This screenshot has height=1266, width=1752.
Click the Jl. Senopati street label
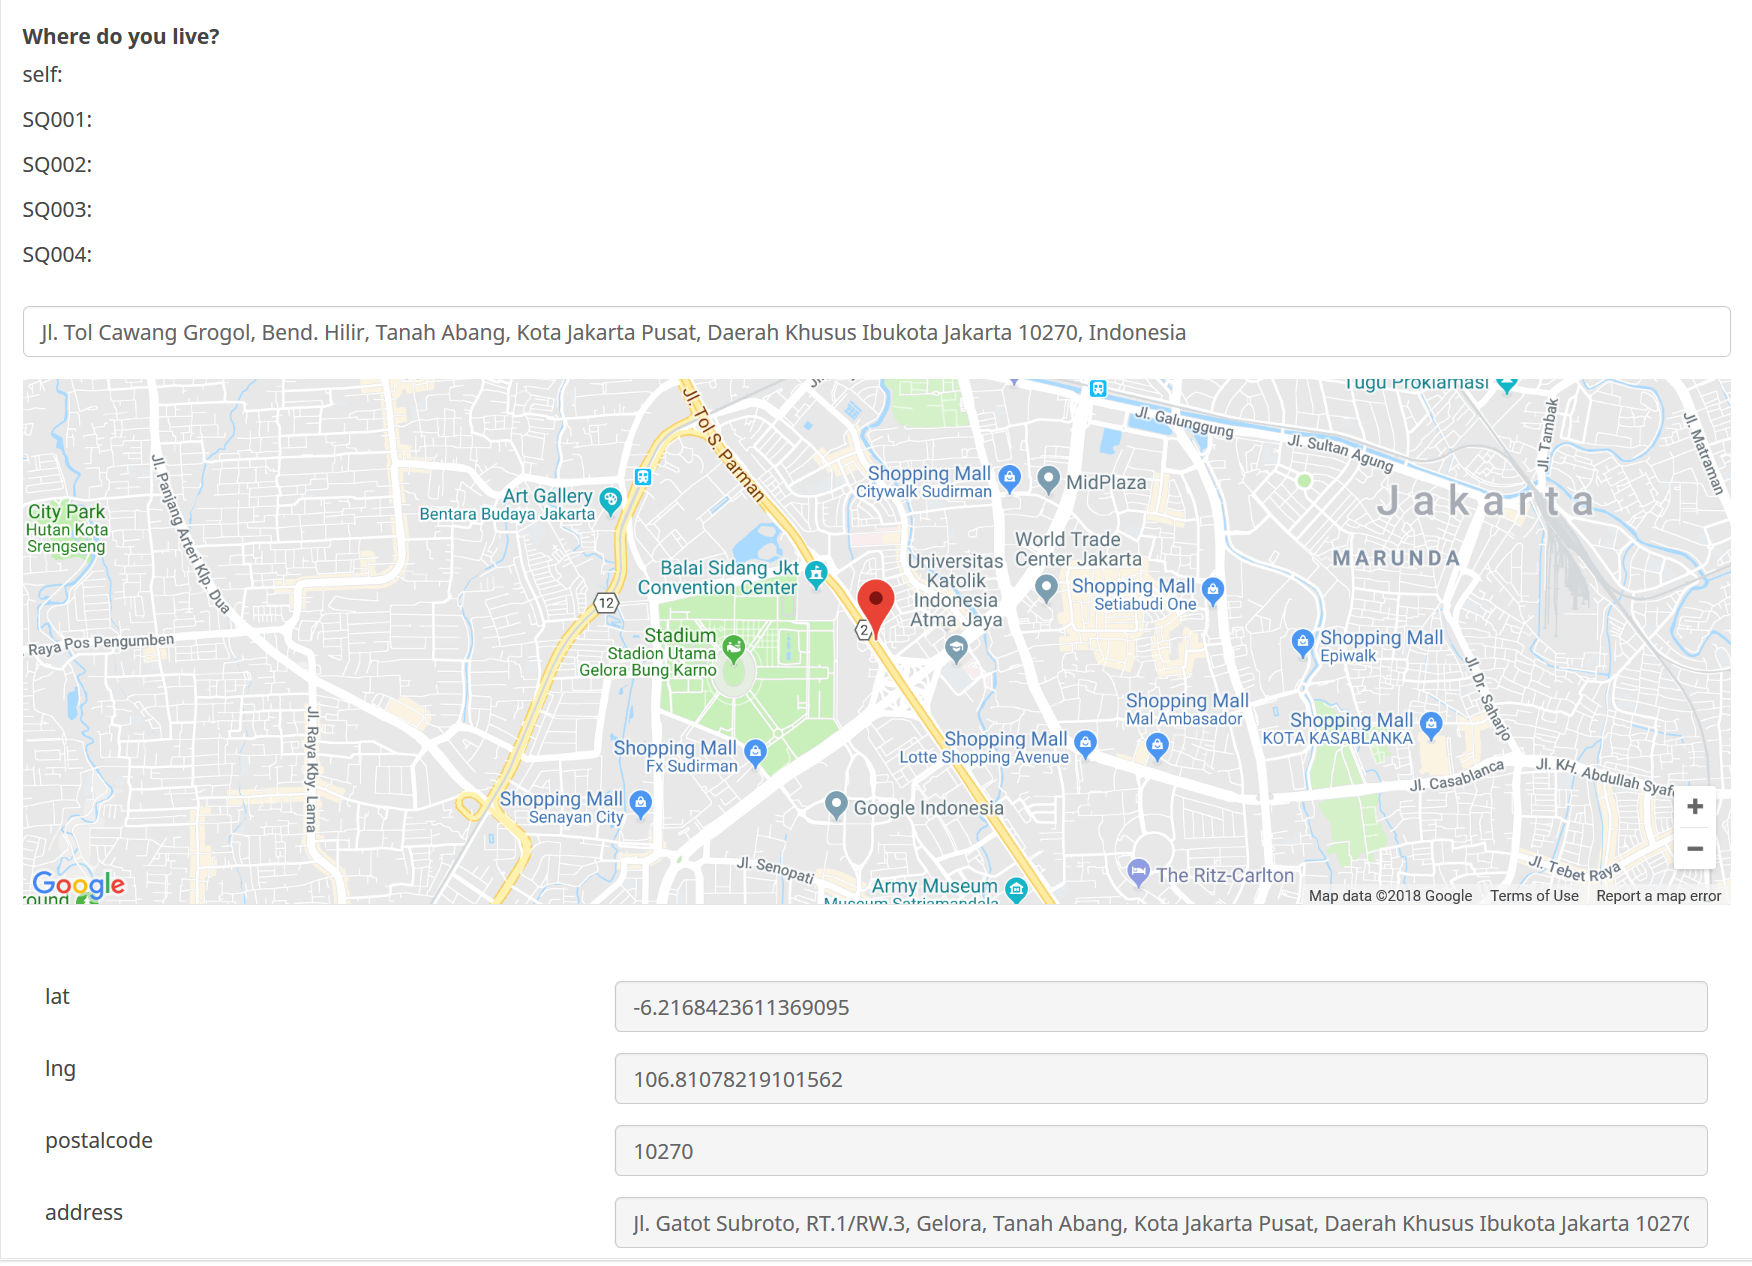[x=776, y=869]
